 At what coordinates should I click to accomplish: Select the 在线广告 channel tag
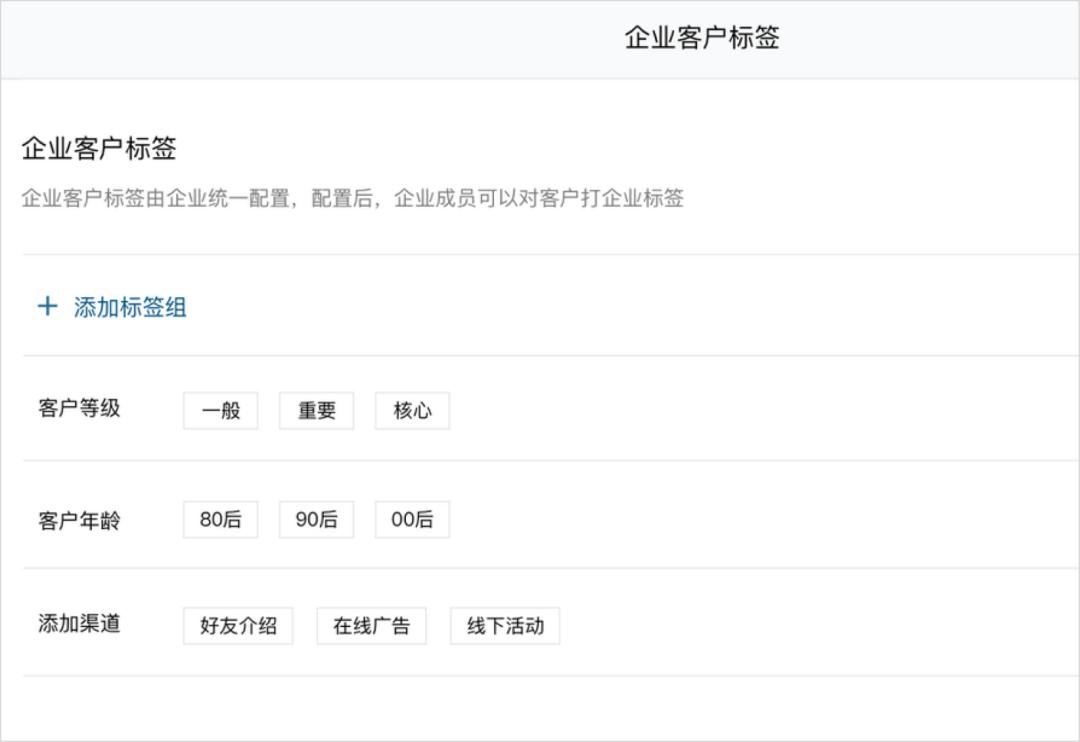tap(371, 626)
